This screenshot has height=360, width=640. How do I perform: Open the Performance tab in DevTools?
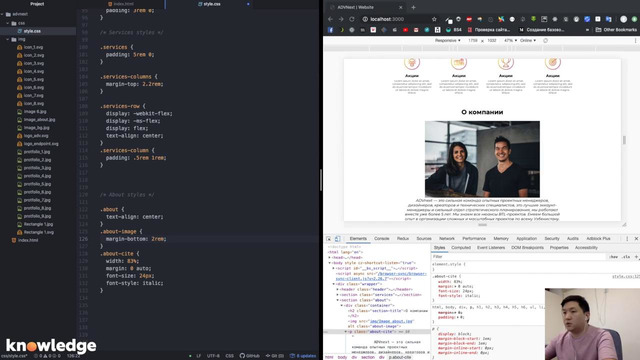click(474, 239)
